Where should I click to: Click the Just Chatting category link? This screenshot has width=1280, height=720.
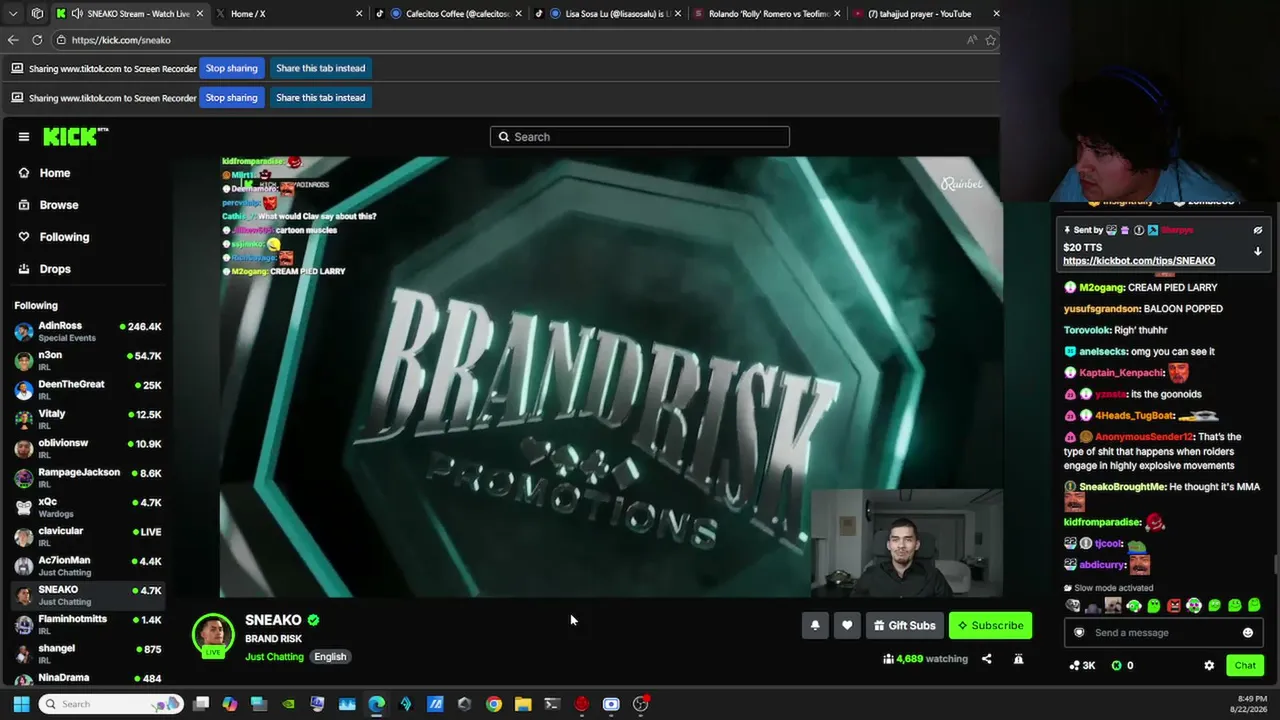click(x=274, y=657)
